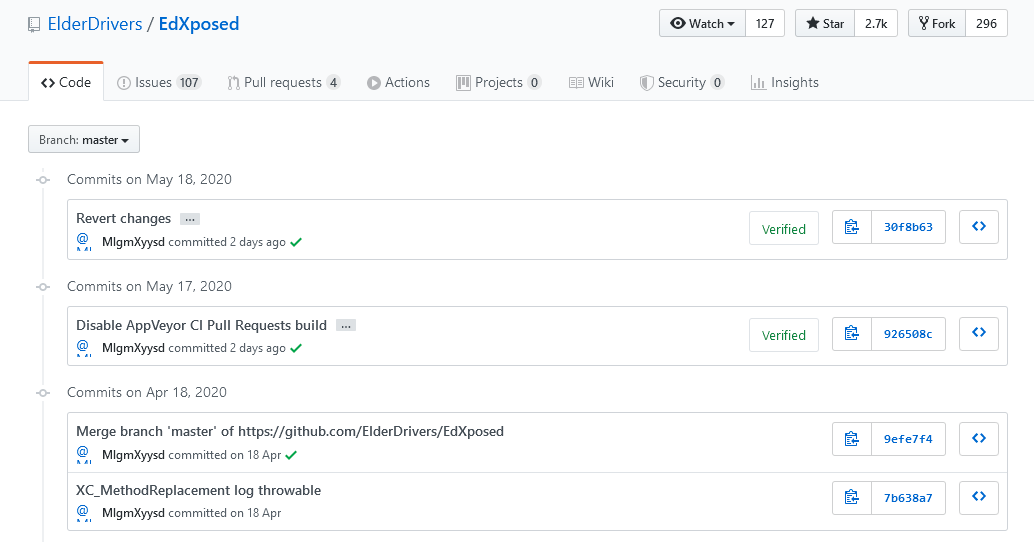Viewport: 1034px width, 542px height.
Task: Click Verified badge on commit 30f8b63
Action: pos(784,229)
